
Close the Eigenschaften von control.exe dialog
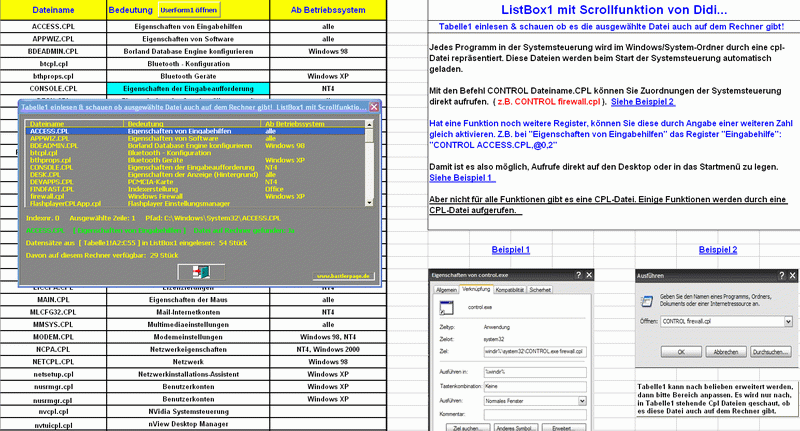click(589, 275)
